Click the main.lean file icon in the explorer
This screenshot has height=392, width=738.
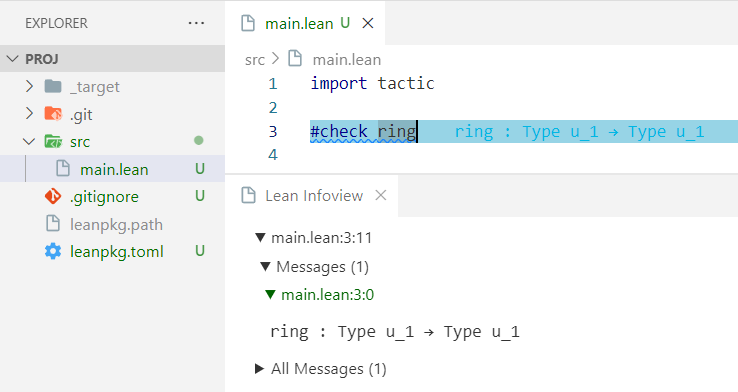click(x=63, y=168)
